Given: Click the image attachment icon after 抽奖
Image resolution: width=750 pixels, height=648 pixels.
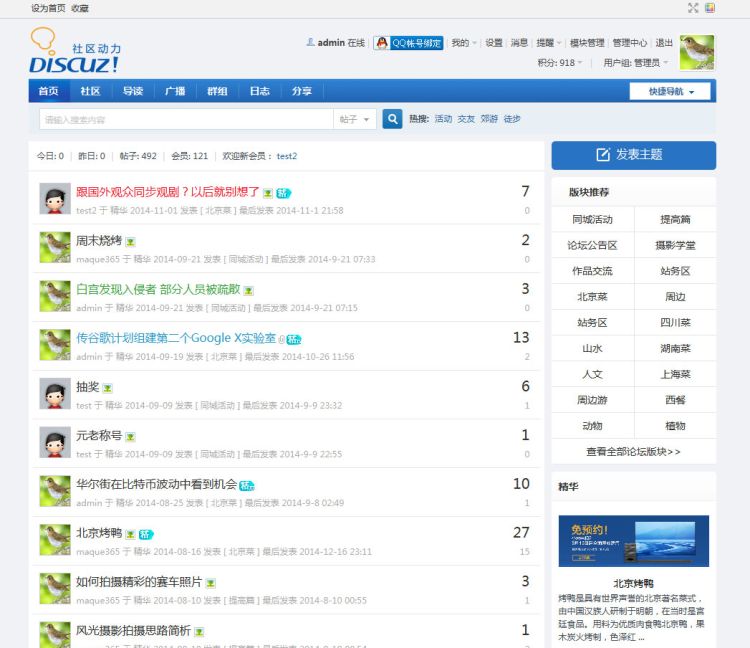Looking at the screenshot, I should 108,388.
